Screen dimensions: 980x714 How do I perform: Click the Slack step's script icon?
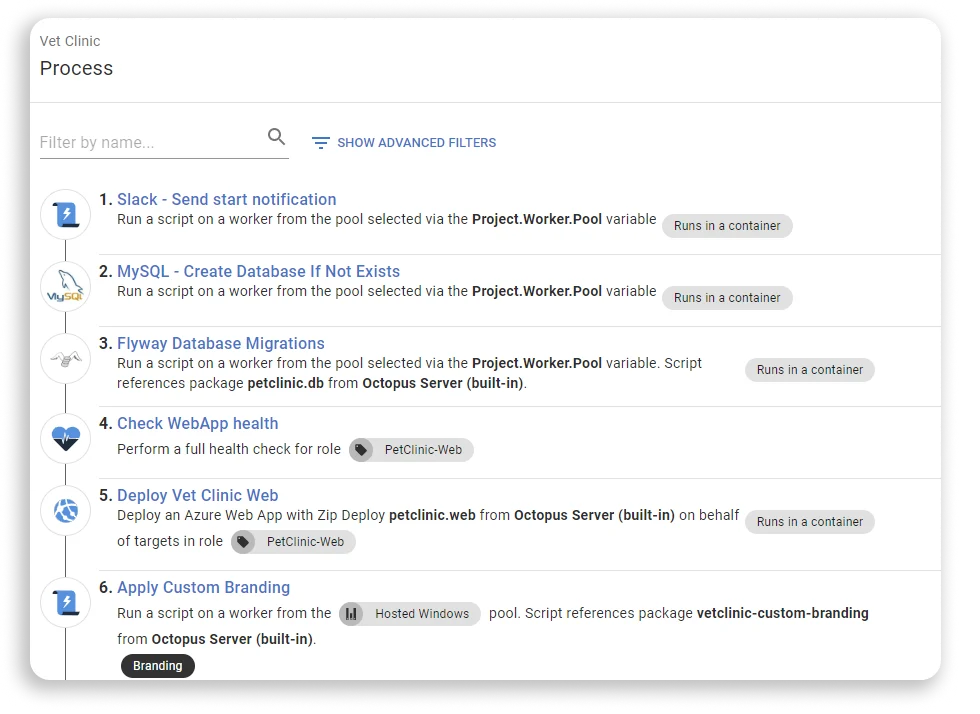point(64,213)
